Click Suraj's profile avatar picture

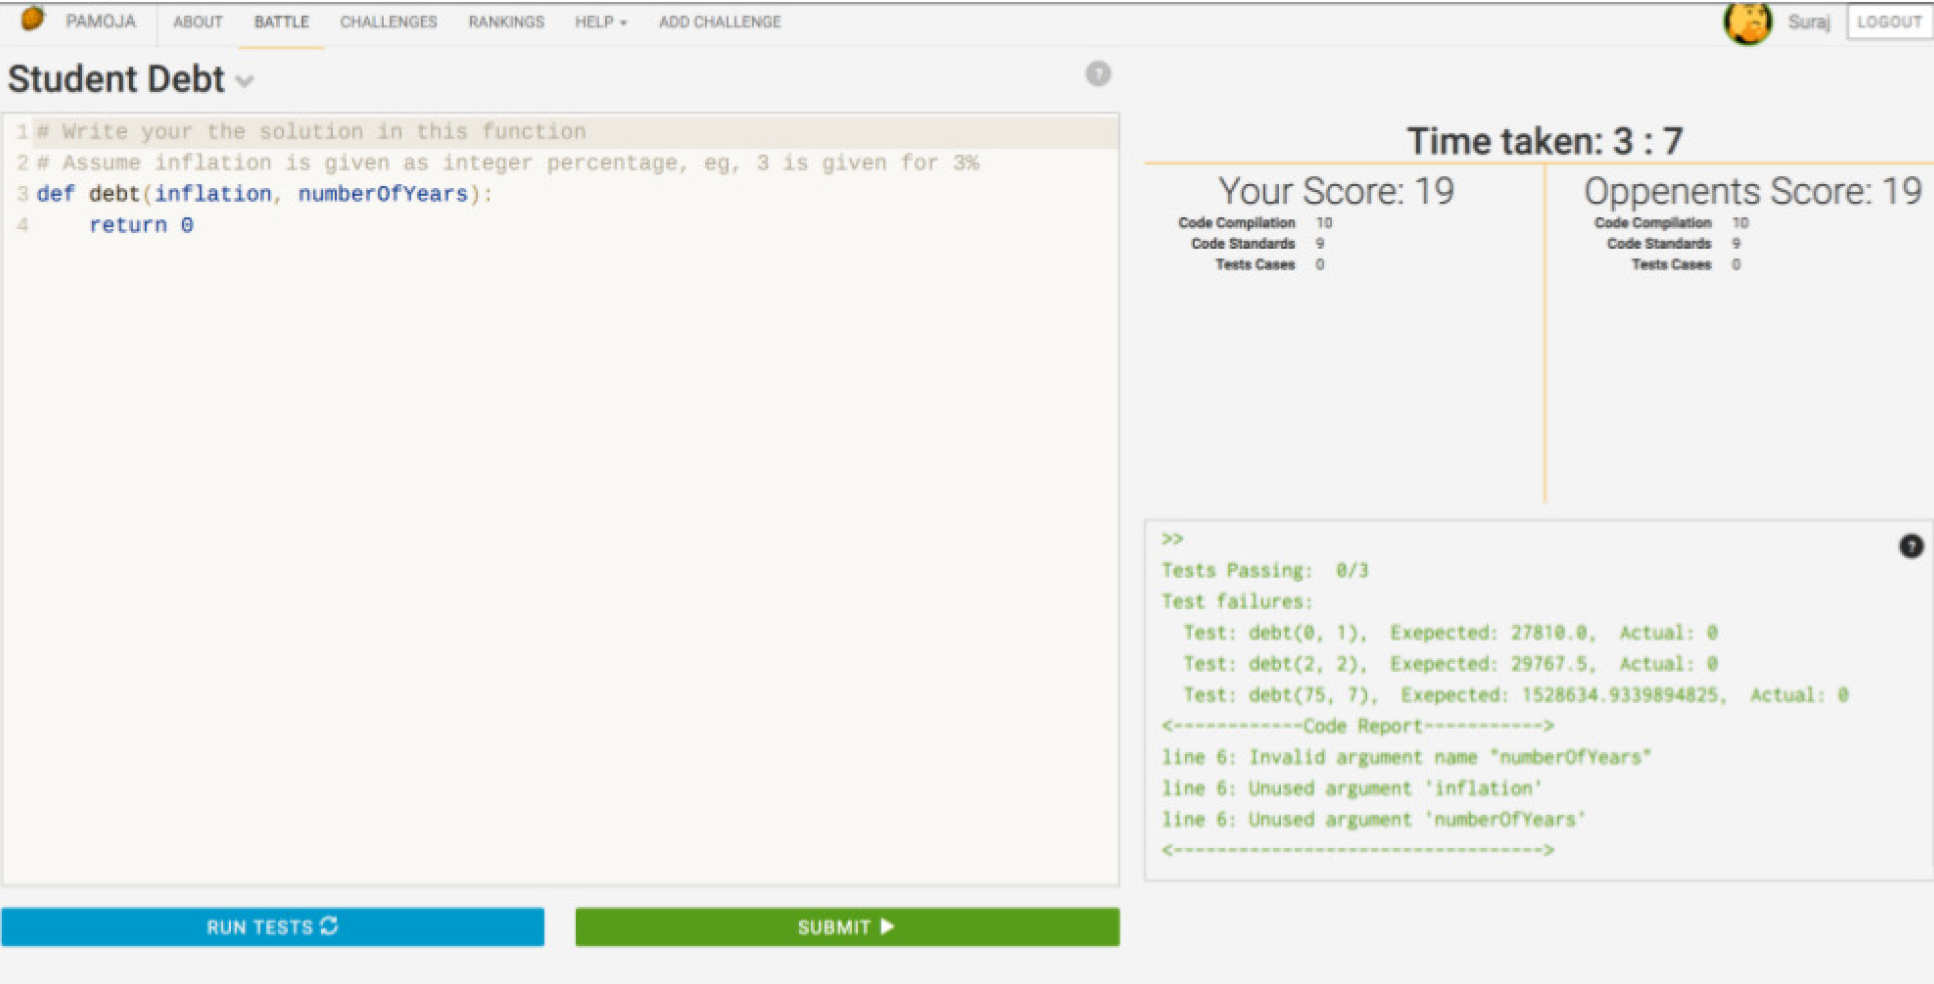coord(1747,22)
